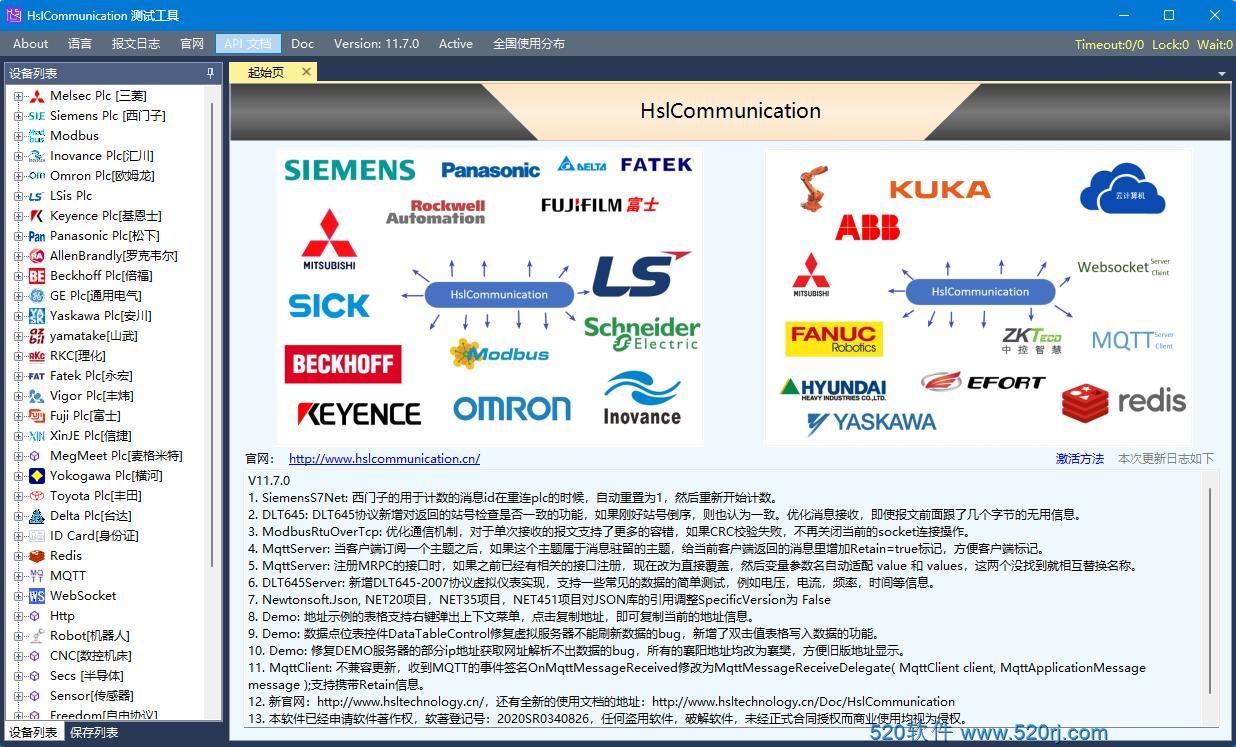
Task: Click Version: 11.7.0 menu item
Action: (376, 44)
